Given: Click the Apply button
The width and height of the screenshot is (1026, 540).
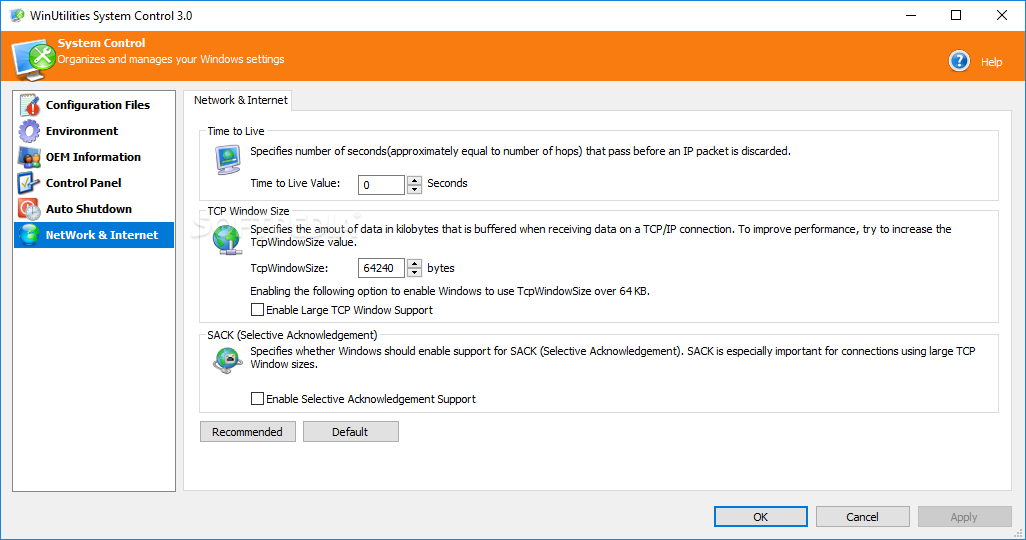Looking at the screenshot, I should tap(964, 516).
